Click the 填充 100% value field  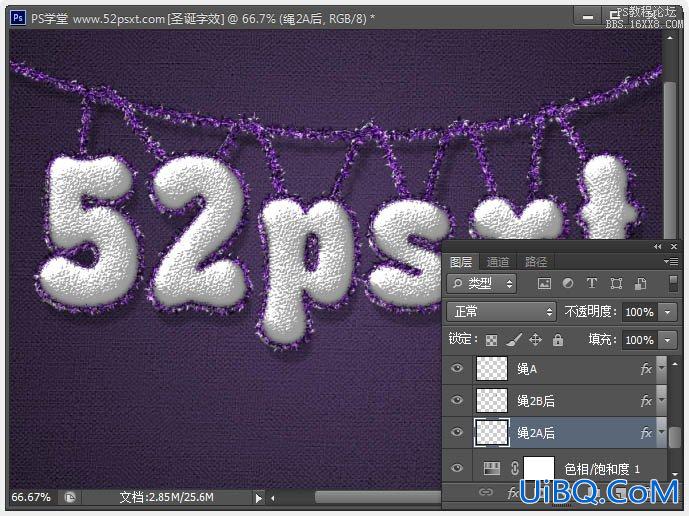click(x=640, y=340)
